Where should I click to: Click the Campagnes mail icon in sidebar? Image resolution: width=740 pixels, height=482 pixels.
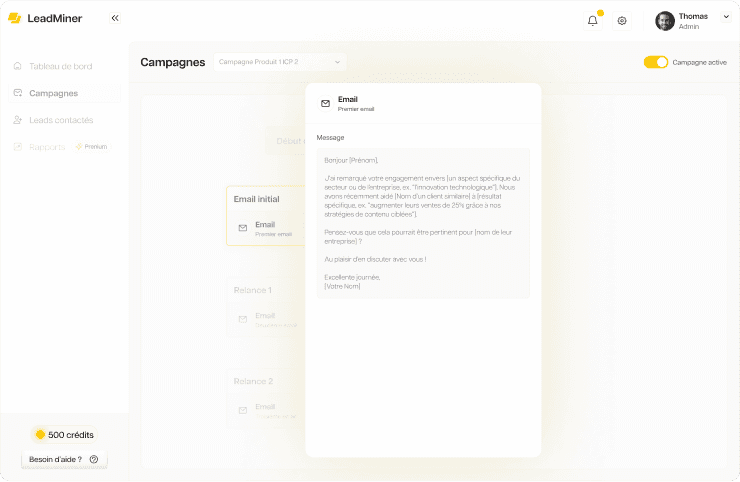point(17,93)
